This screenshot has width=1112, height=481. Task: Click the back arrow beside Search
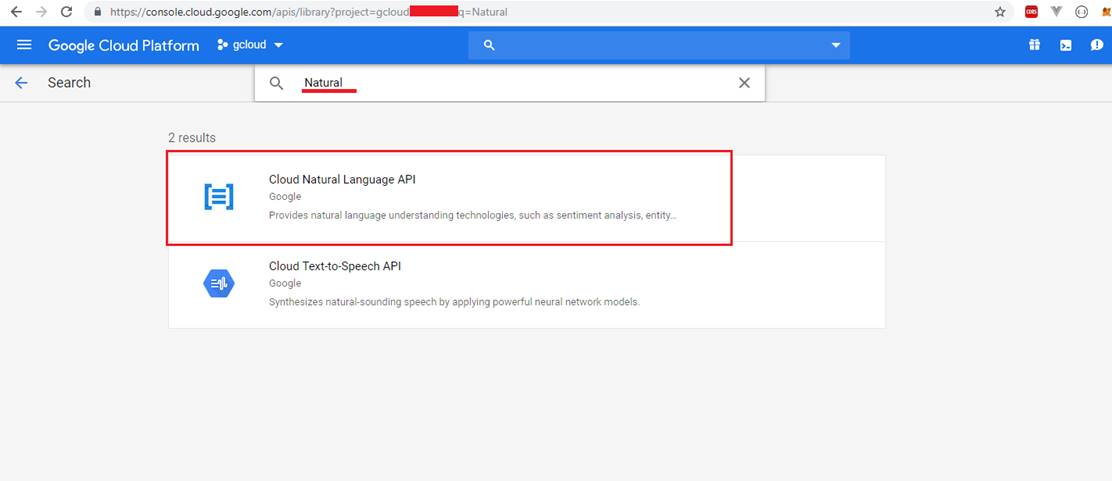[x=21, y=83]
